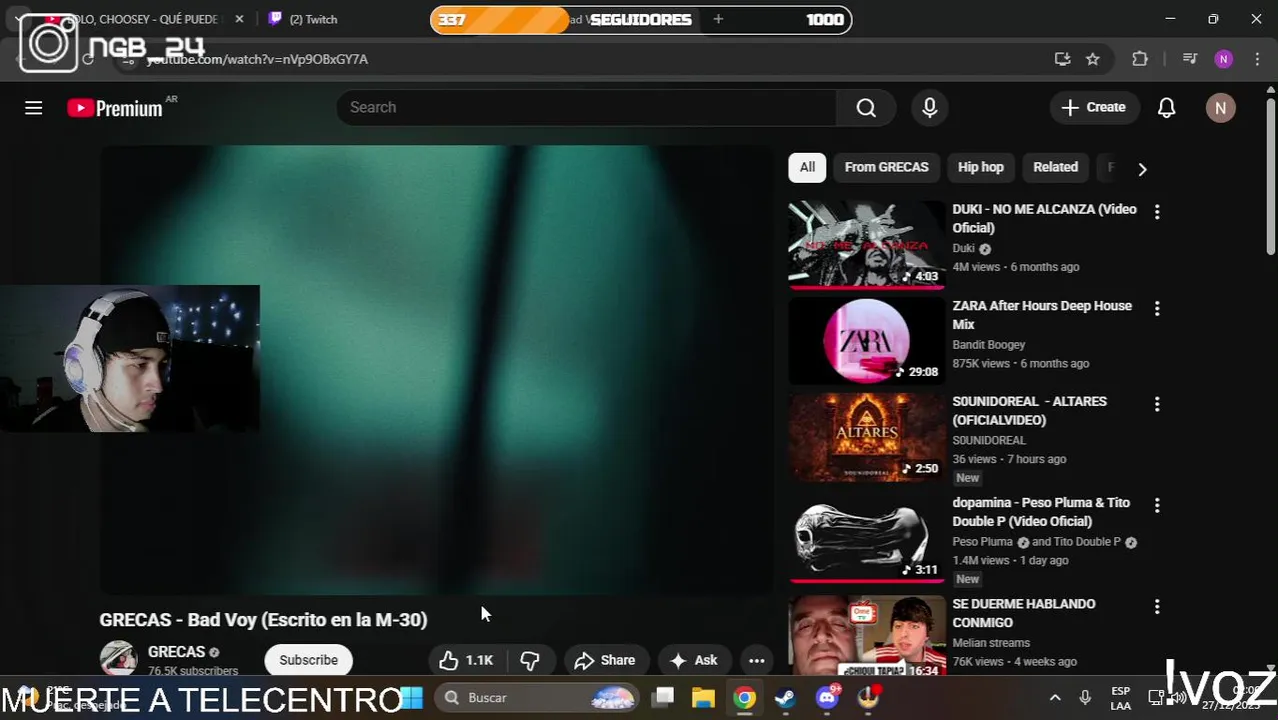Open Steam from the taskbar
This screenshot has width=1278, height=720.
coord(786,698)
